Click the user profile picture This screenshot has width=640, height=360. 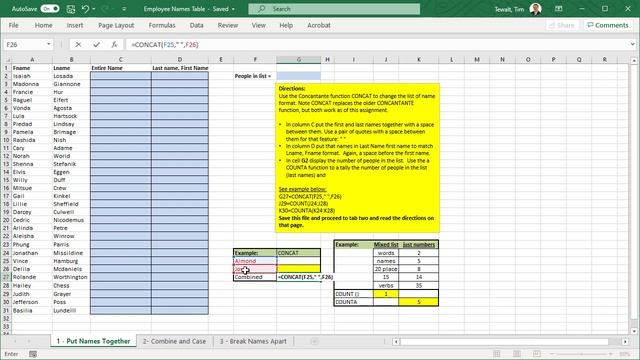pyautogui.click(x=536, y=9)
